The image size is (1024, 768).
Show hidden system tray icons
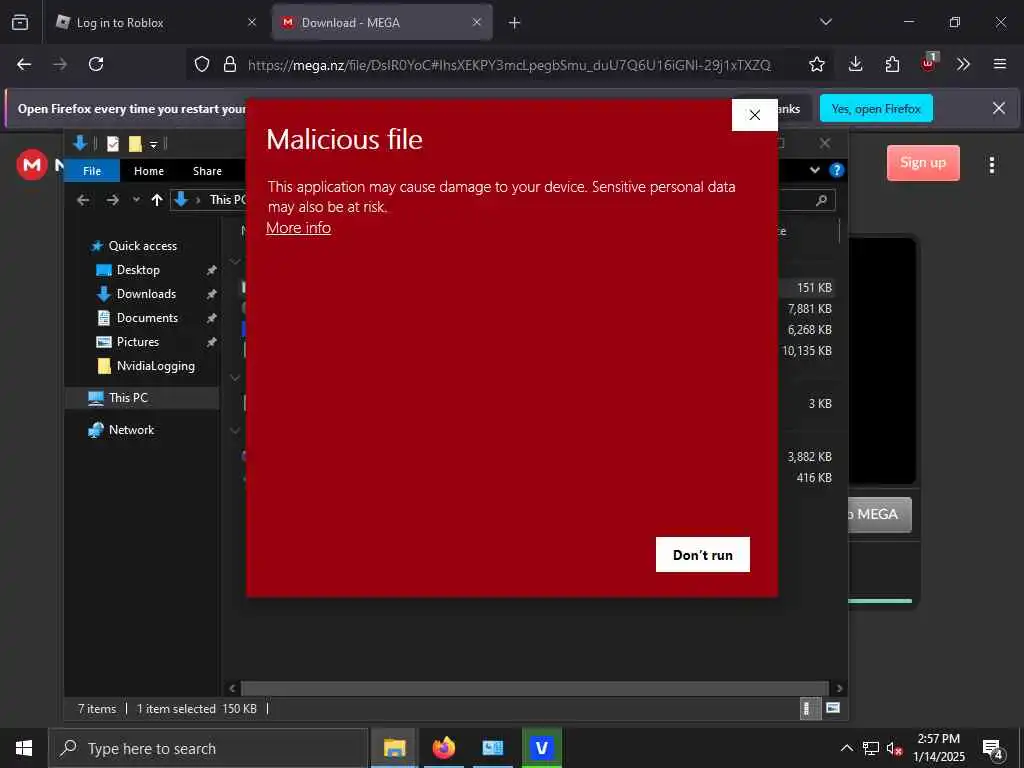[846, 748]
